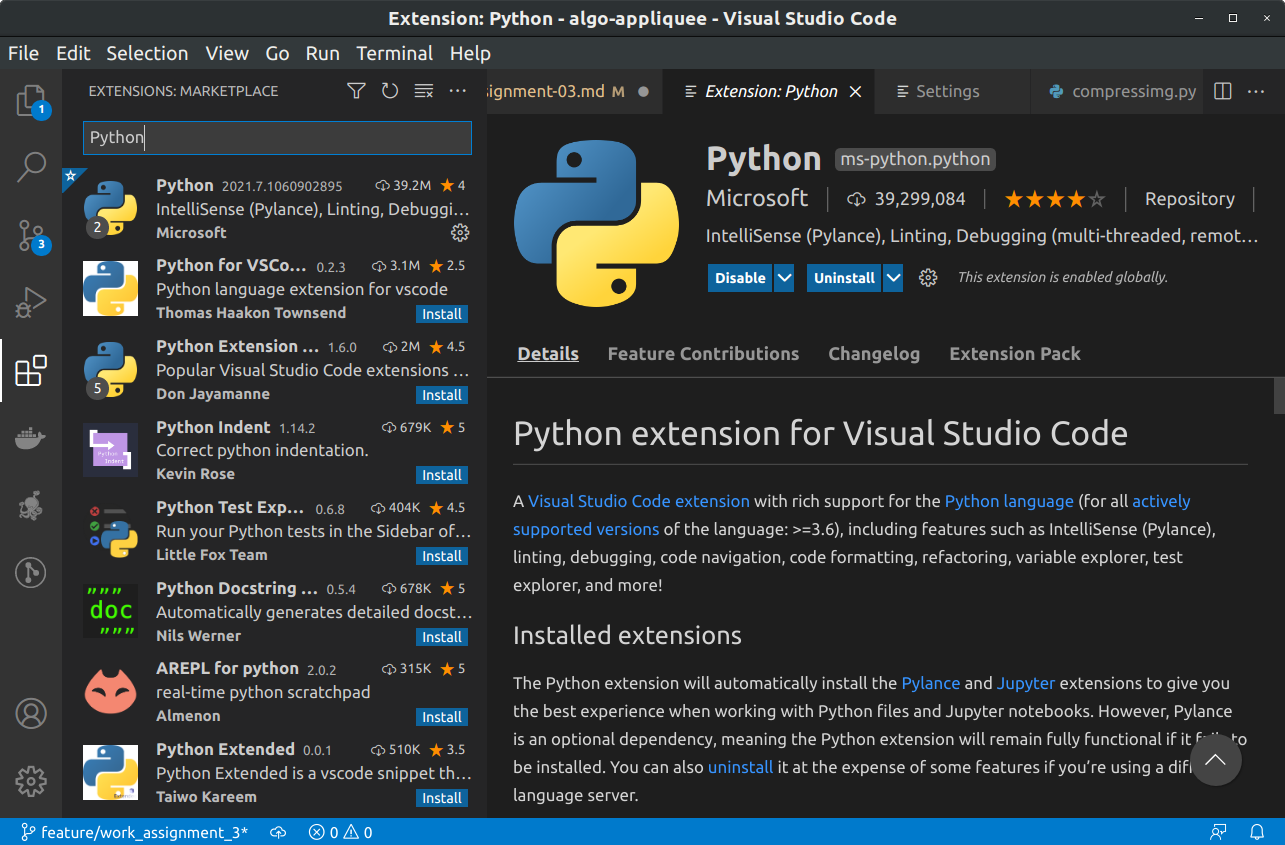Install Python Indent extension
The height and width of the screenshot is (845, 1285).
pos(441,475)
